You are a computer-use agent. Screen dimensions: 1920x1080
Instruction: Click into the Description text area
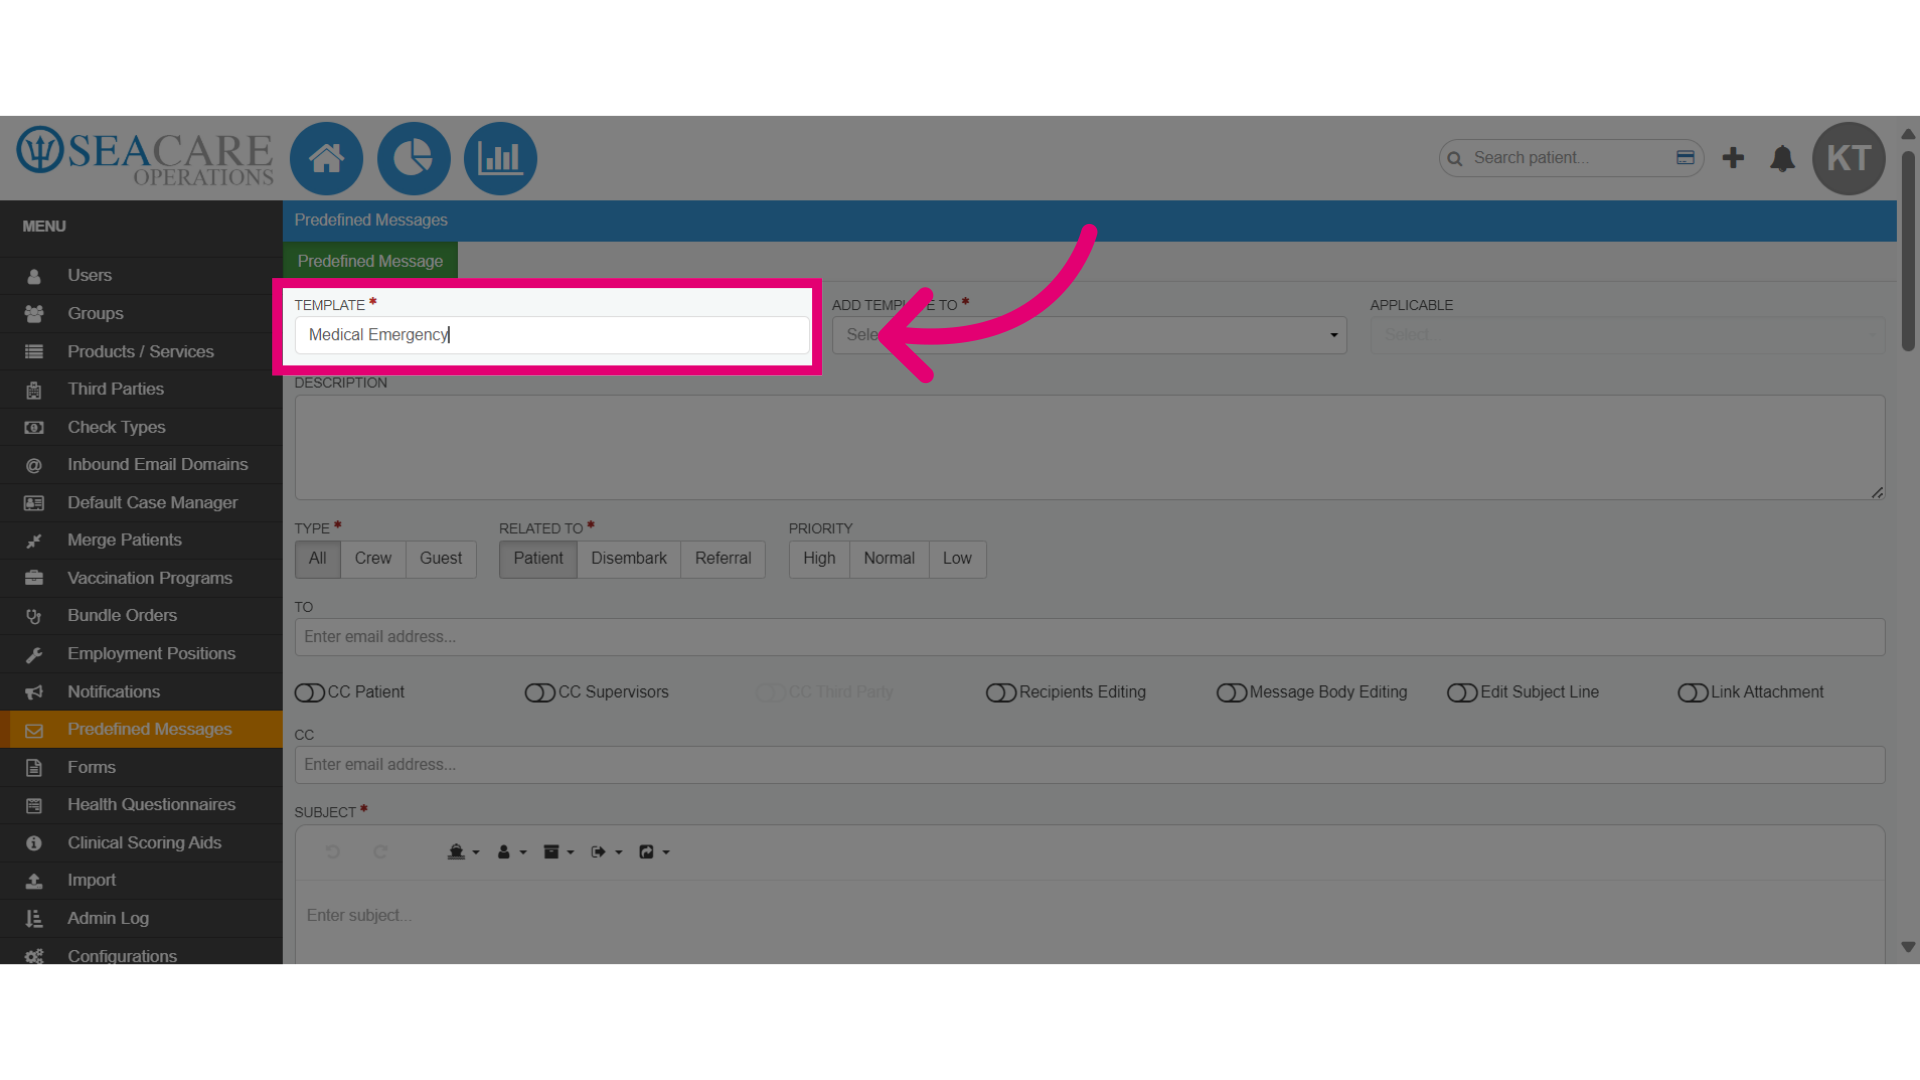(x=1090, y=447)
